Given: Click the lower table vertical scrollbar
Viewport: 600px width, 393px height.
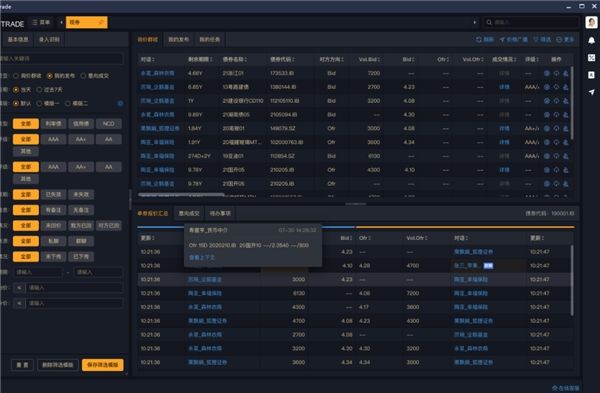Looking at the screenshot, I should [x=572, y=280].
